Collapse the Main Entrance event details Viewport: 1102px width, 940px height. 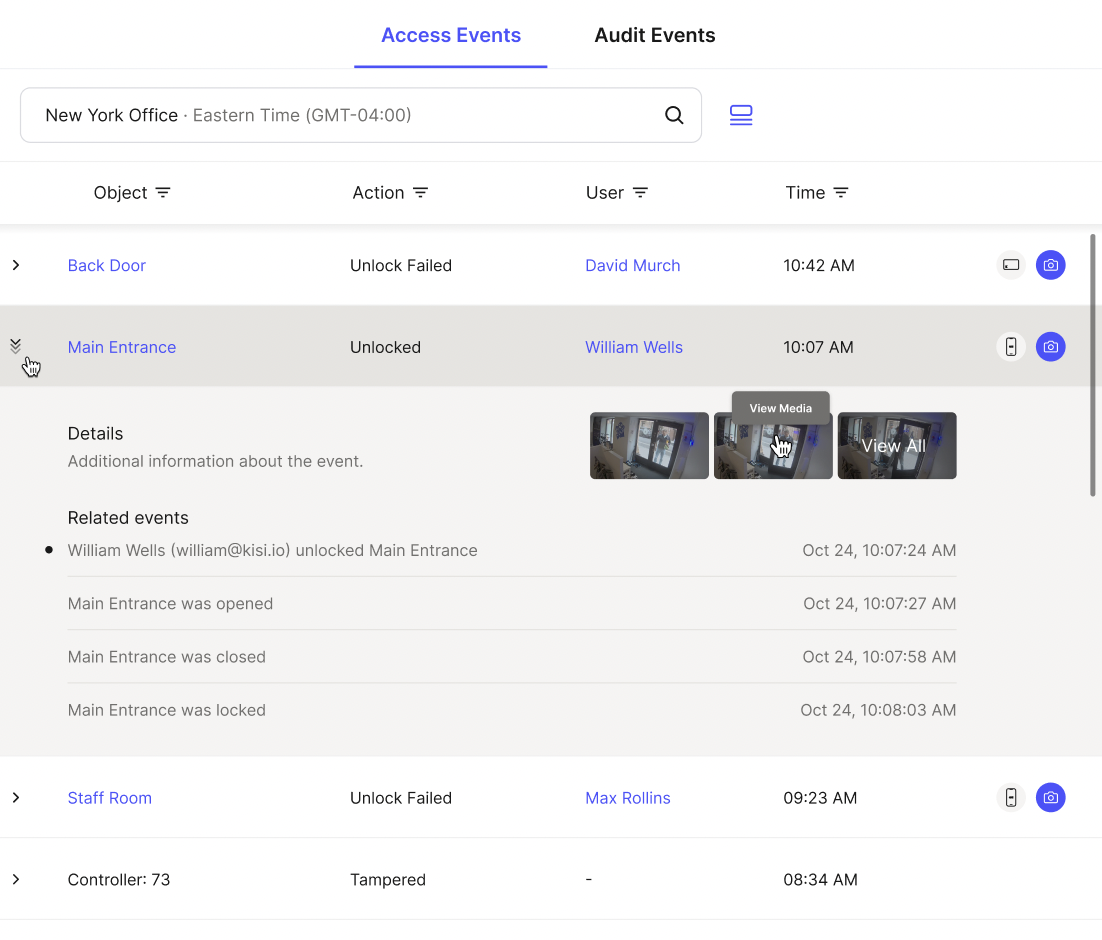pyautogui.click(x=15, y=344)
